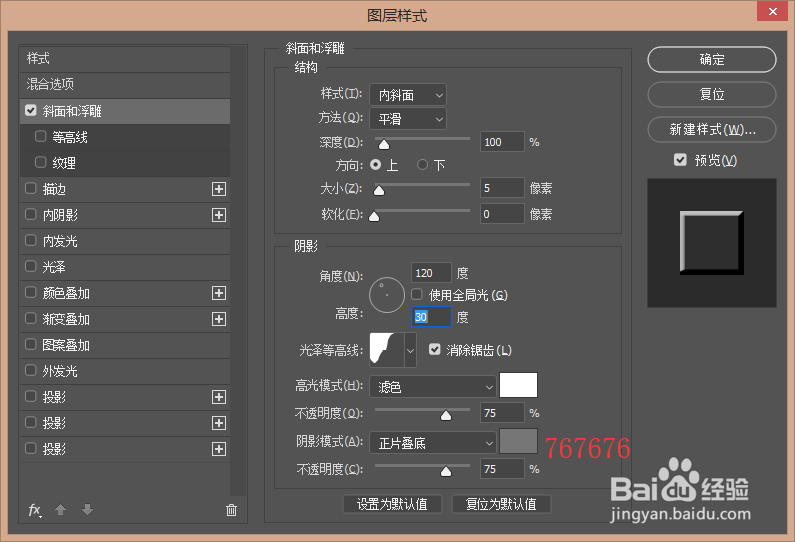Enable the 光泽 checkbox

[x=31, y=266]
